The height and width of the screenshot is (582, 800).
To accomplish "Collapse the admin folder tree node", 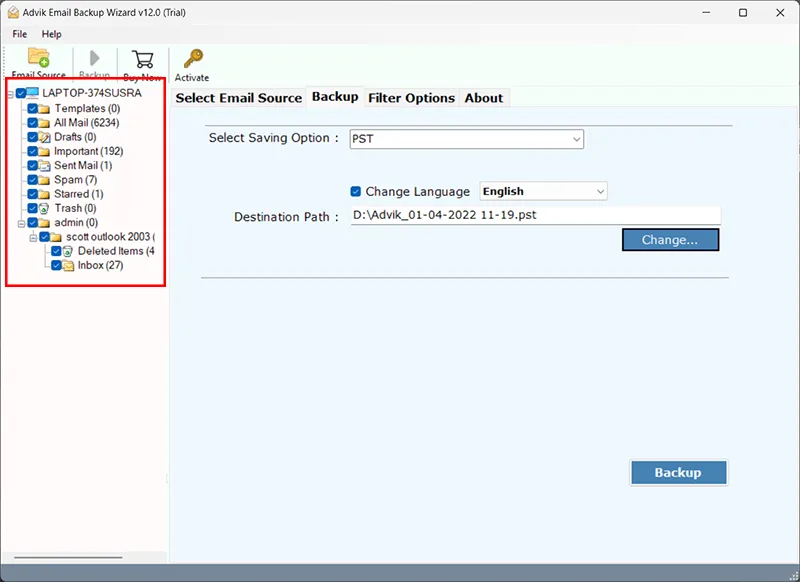I will (21, 223).
